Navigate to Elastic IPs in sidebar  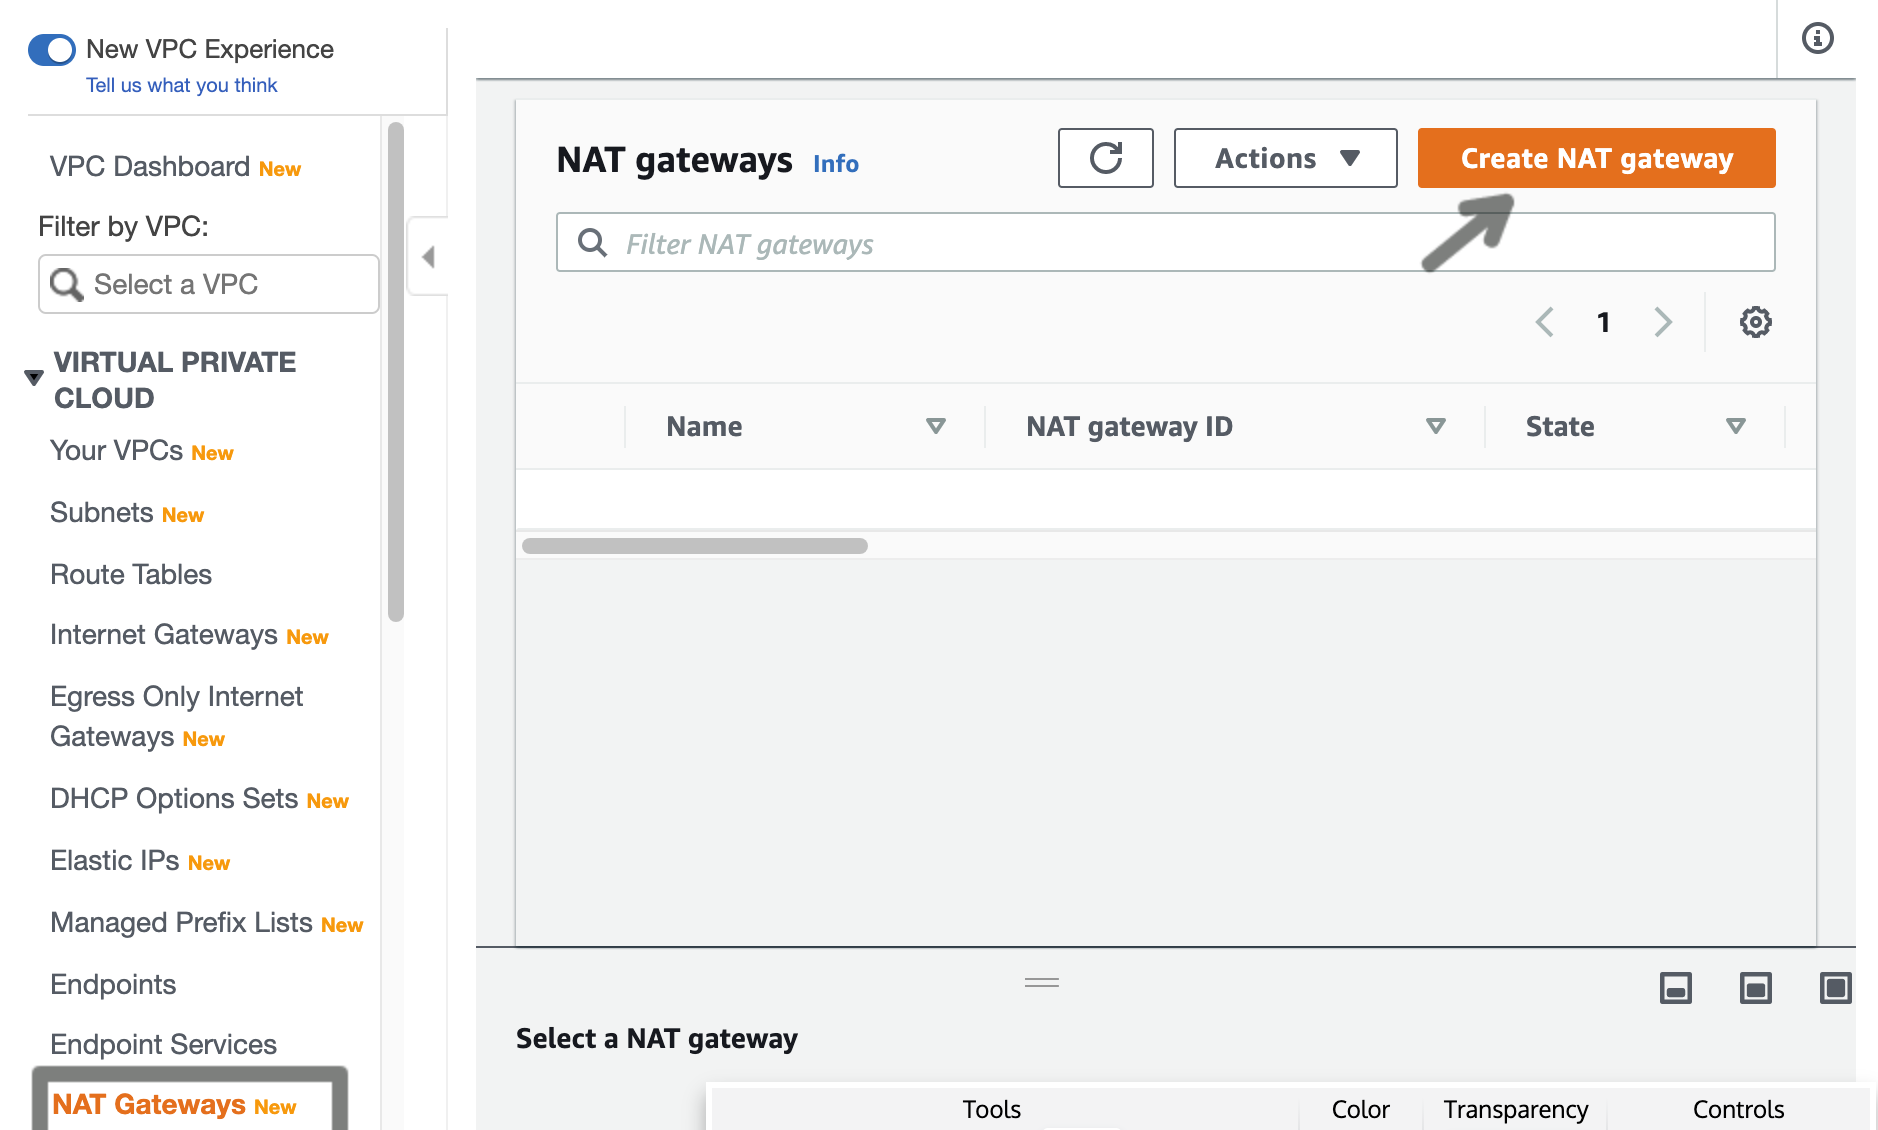[115, 861]
